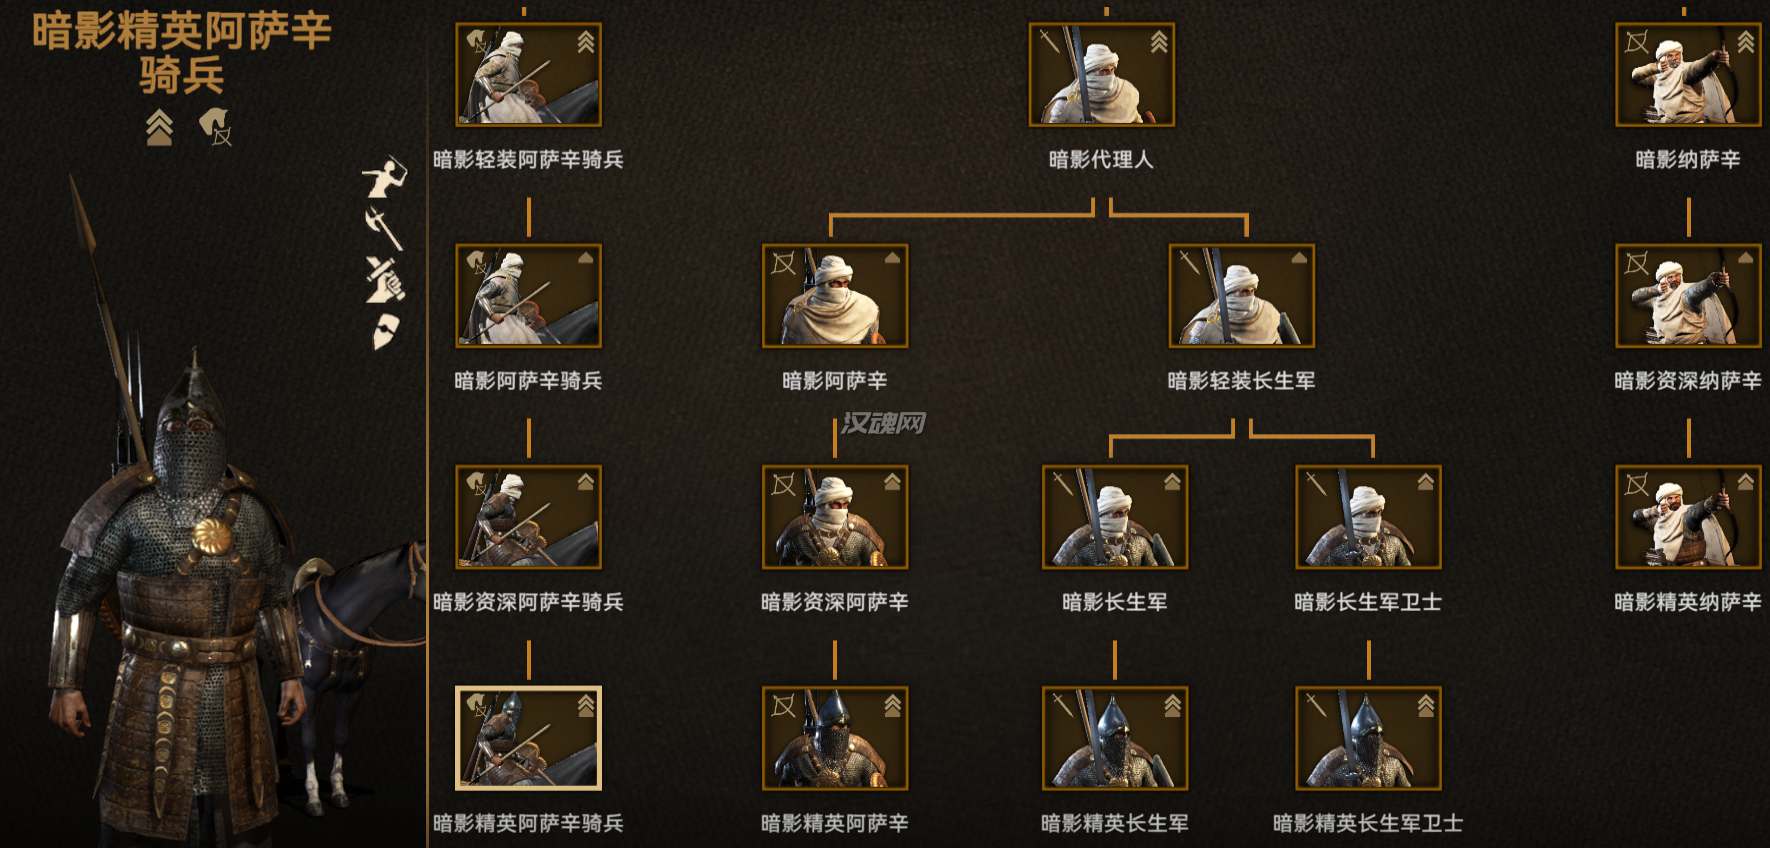Select the 暗影精英长生军 troop portrait
This screenshot has height=848, width=1770.
point(1115,738)
